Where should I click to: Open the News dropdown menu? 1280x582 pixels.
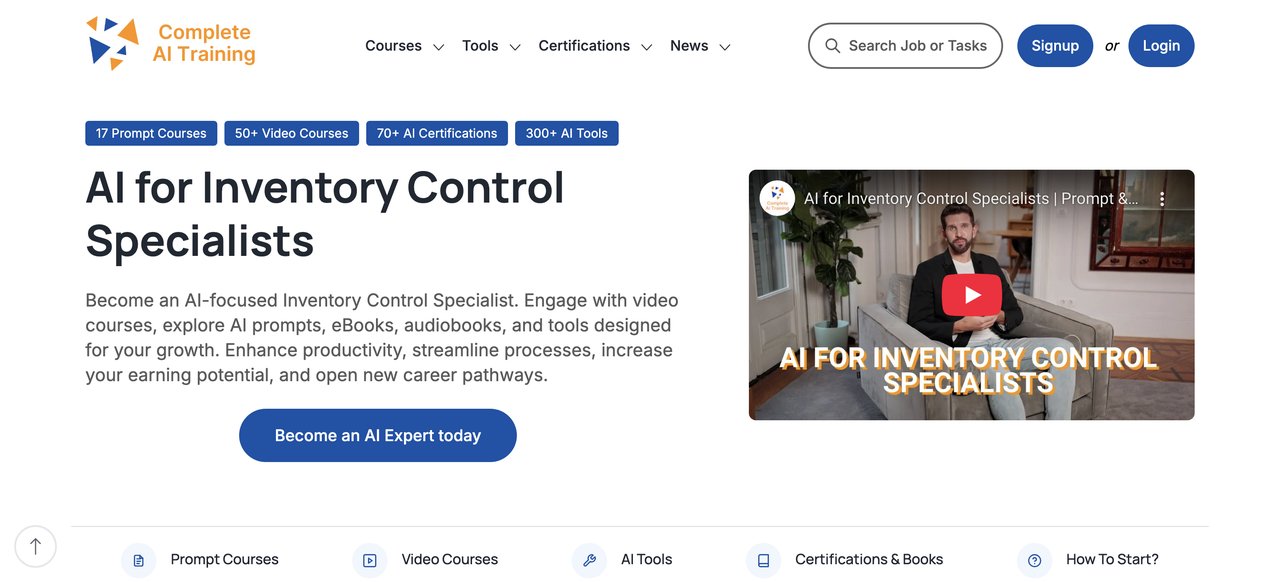tap(700, 46)
